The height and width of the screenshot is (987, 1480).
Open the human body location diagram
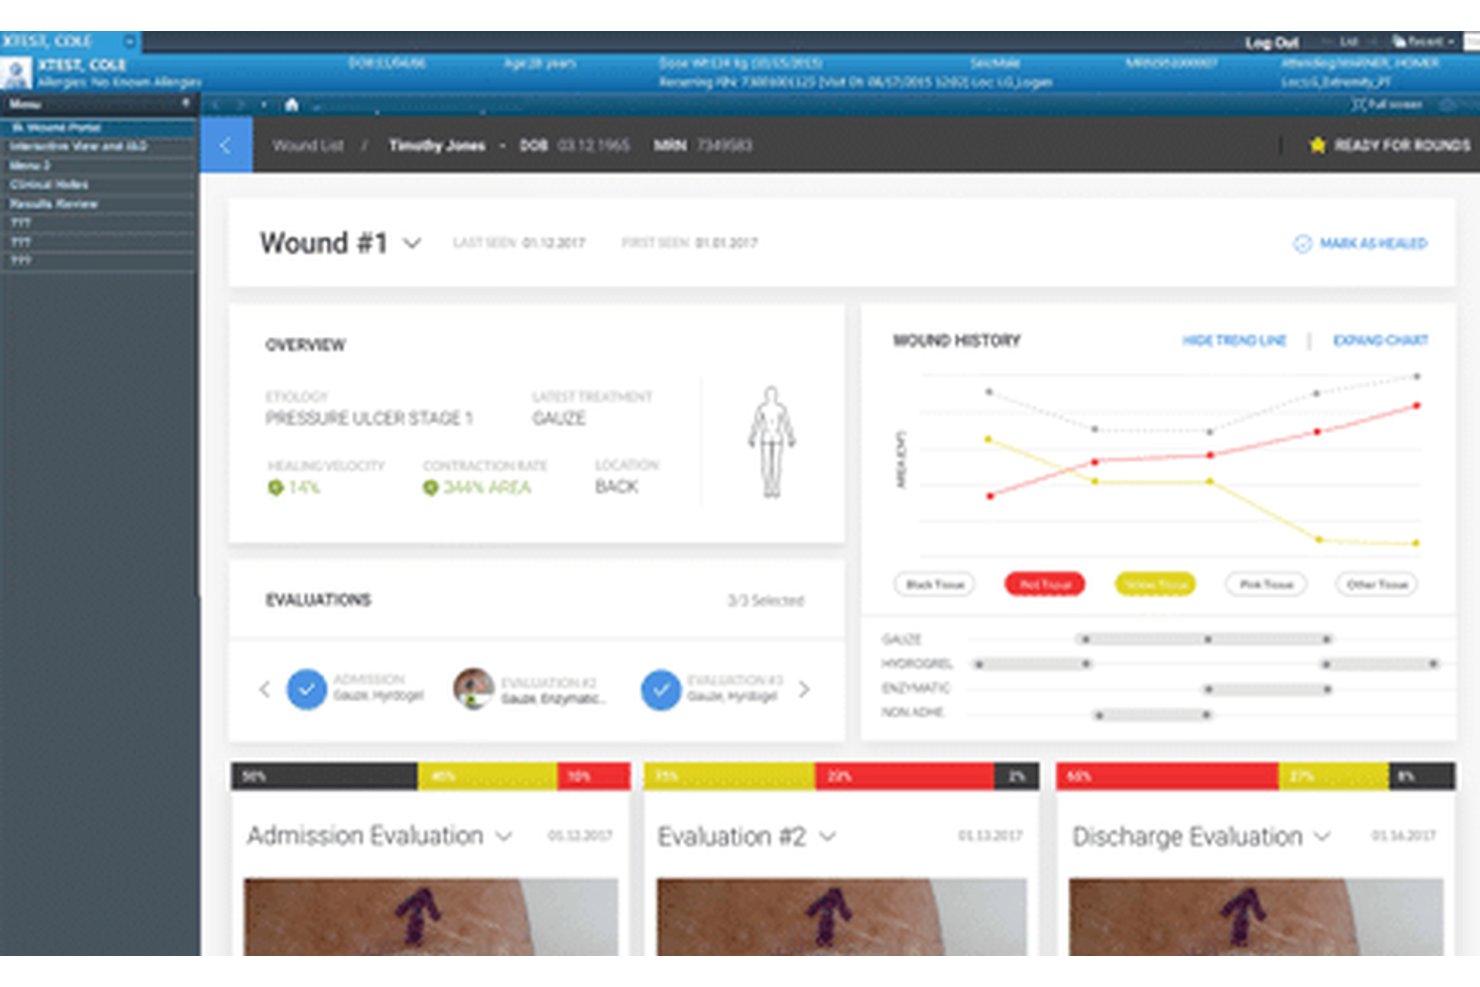[x=771, y=442]
